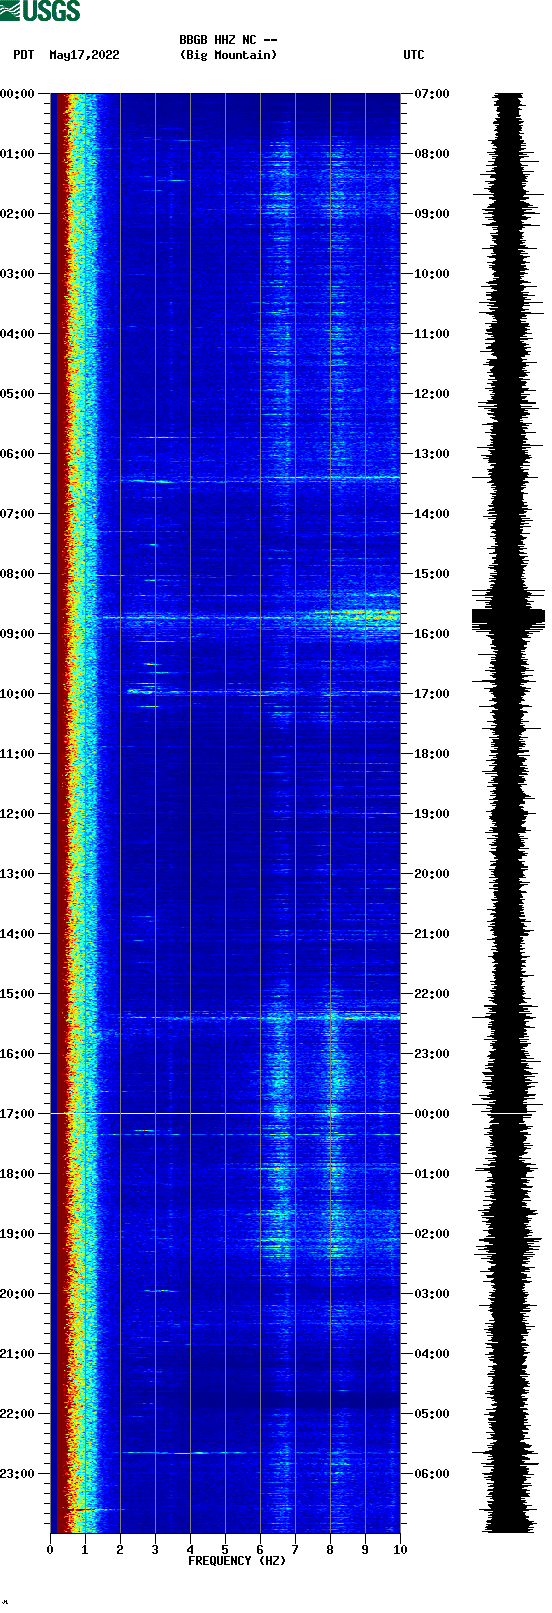Click the 07:00 UTC time label
The height and width of the screenshot is (1613, 552).
click(x=432, y=94)
